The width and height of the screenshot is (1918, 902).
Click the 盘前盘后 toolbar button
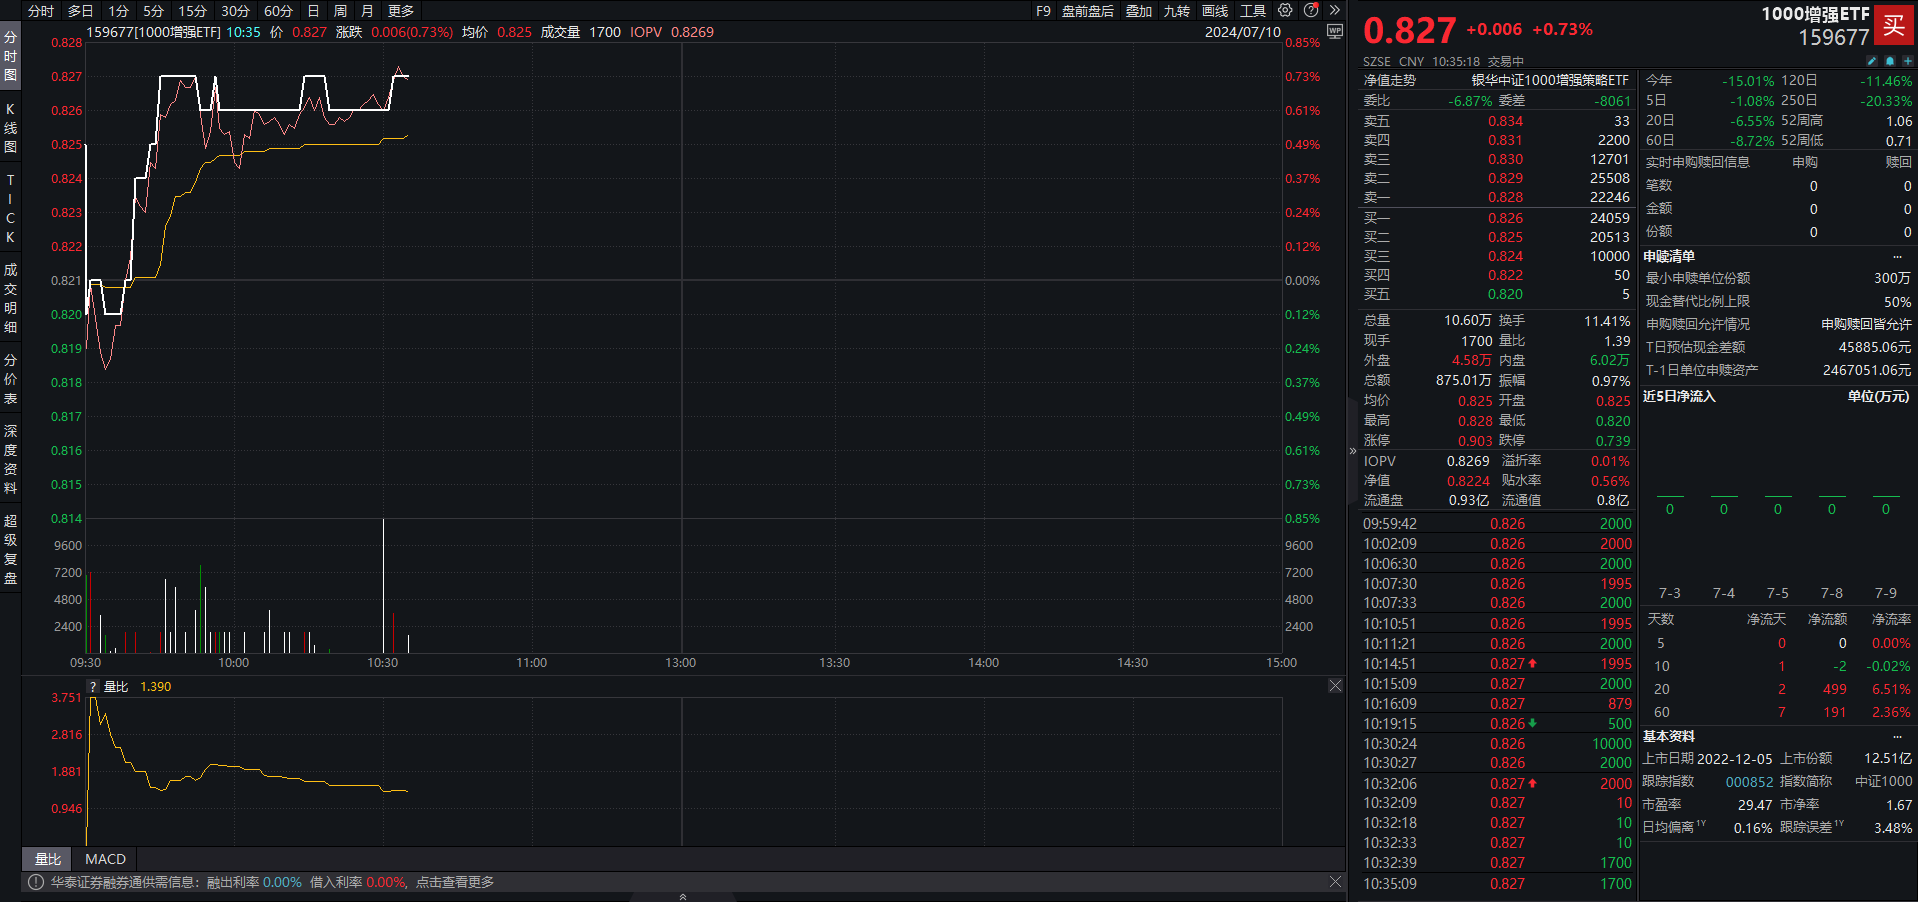1087,11
